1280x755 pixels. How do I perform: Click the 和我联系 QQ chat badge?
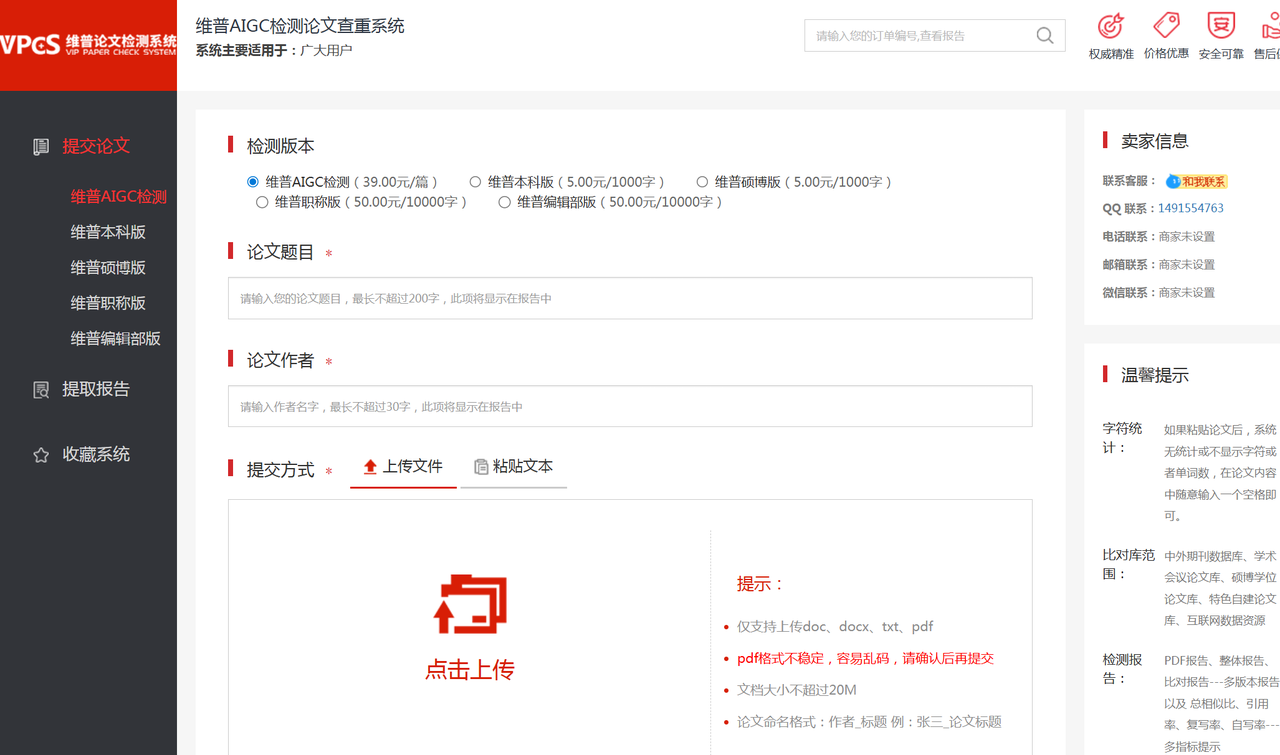coord(1196,181)
